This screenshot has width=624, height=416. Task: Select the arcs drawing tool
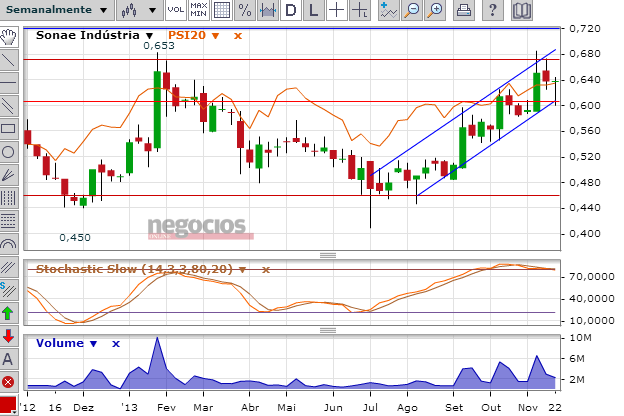point(8,244)
